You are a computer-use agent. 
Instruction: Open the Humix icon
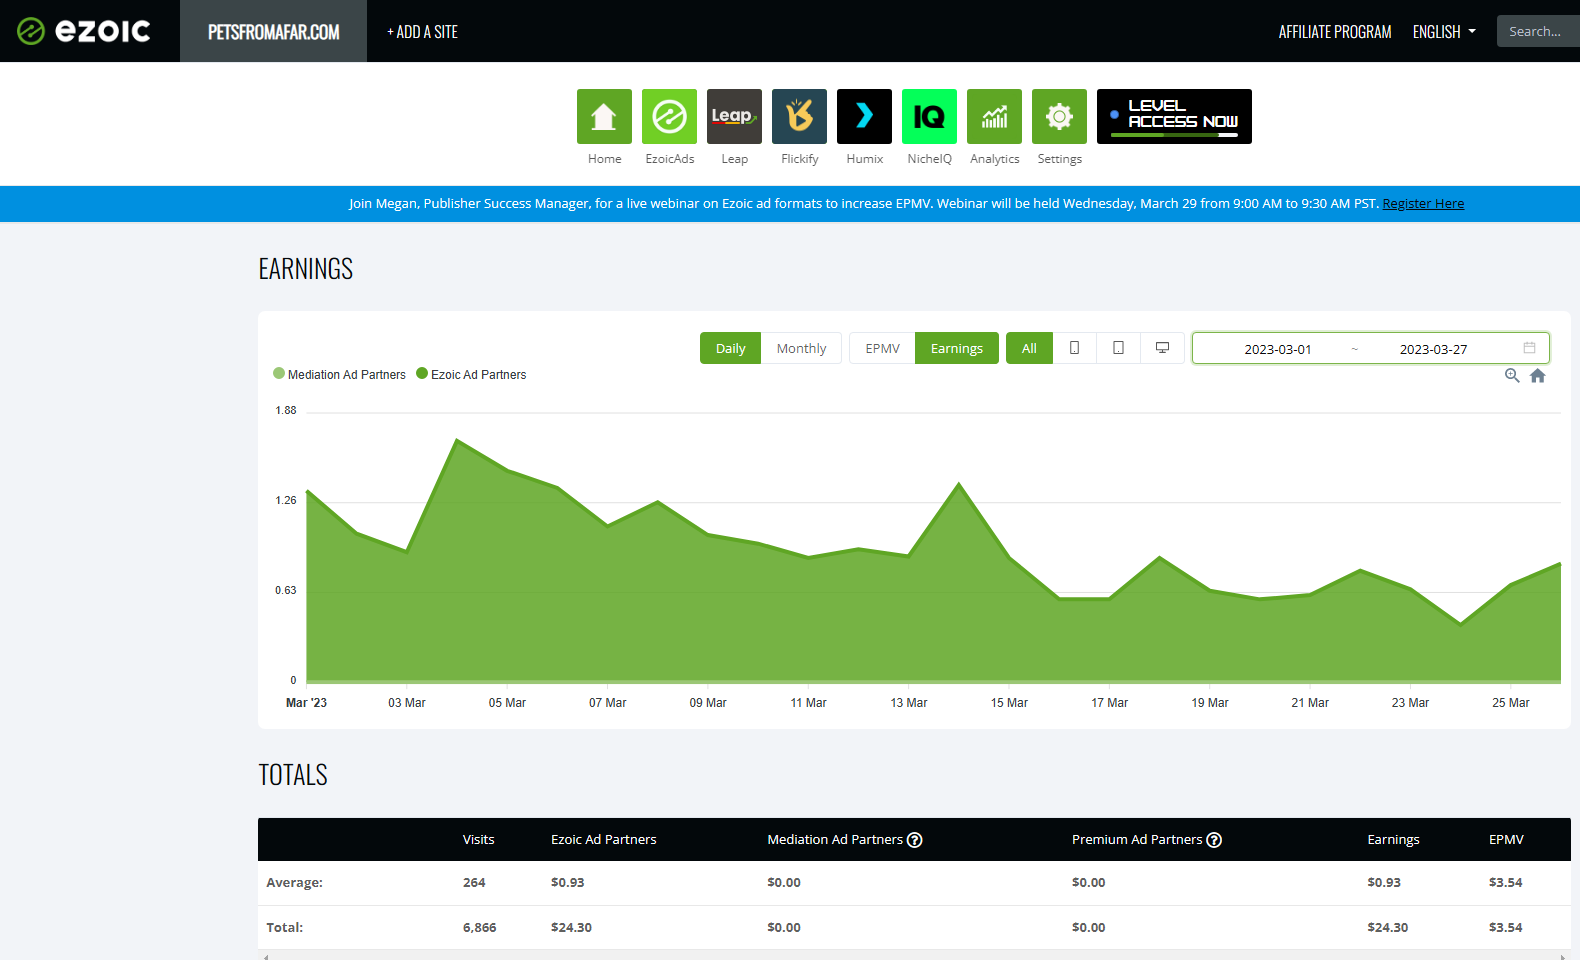[x=864, y=116]
